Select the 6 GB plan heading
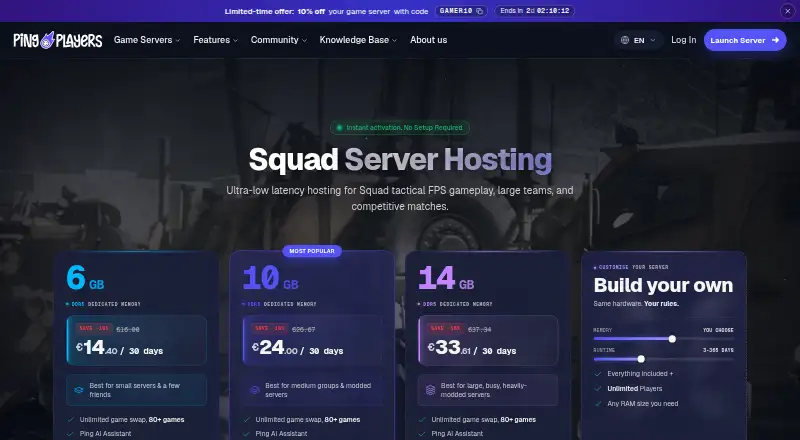Screen dimensions: 800x440 [85, 278]
